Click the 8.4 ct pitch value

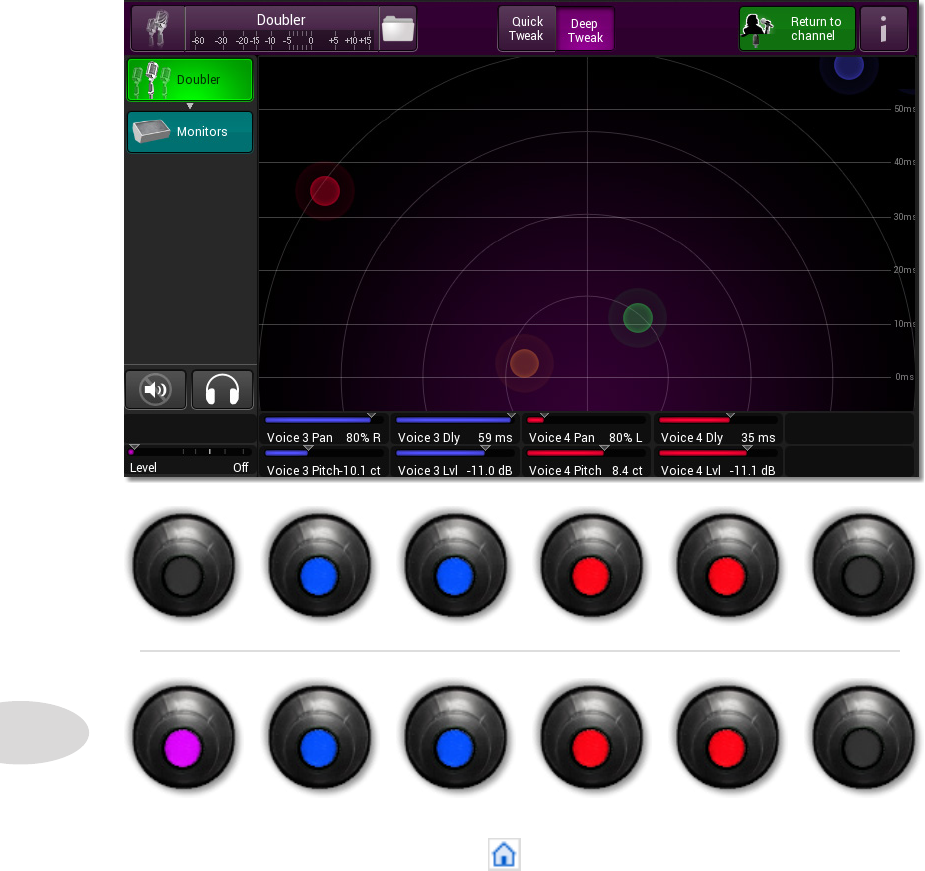pos(627,471)
